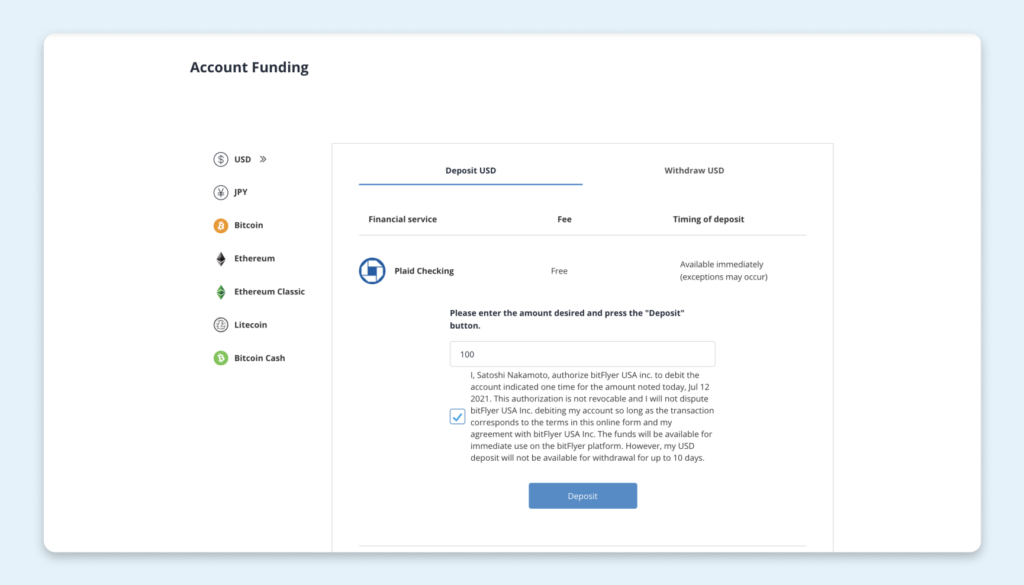This screenshot has height=585, width=1024.
Task: Click the Account Funding page title
Action: pos(249,67)
